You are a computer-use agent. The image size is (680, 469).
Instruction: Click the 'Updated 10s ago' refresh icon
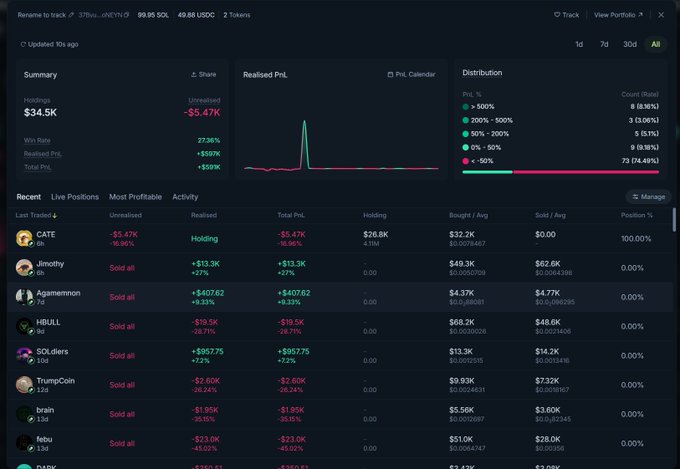click(23, 44)
